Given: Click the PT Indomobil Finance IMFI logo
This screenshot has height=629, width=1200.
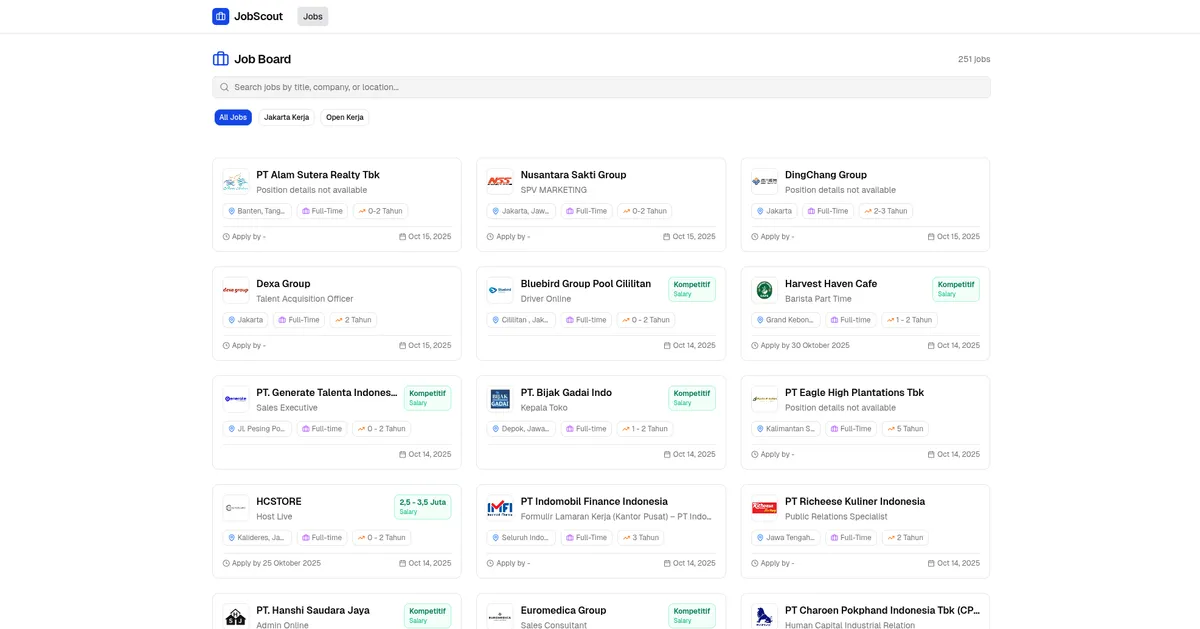Looking at the screenshot, I should [x=499, y=509].
